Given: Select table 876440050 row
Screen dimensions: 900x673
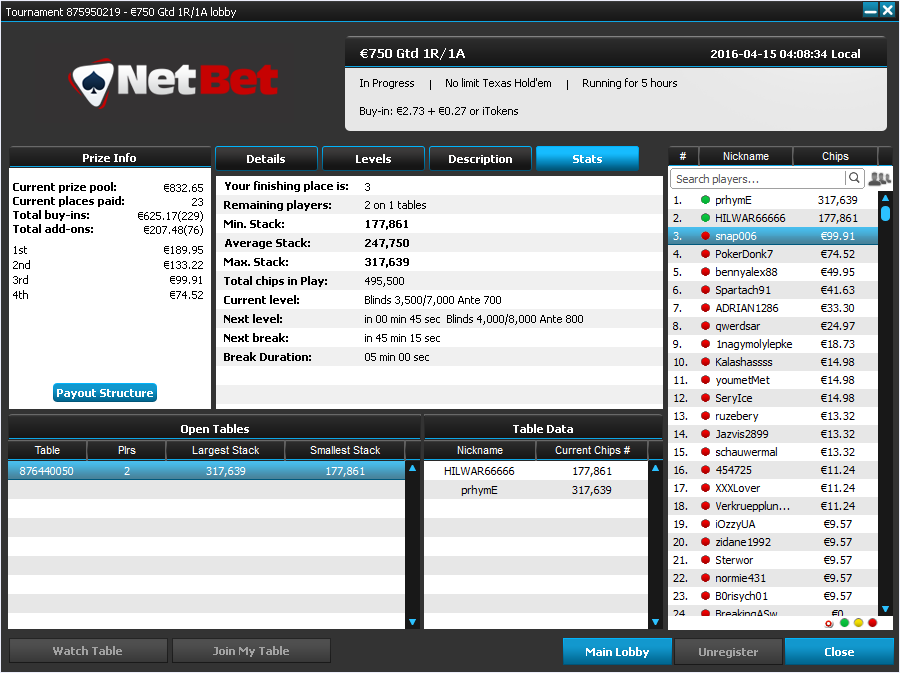Looking at the screenshot, I should pos(207,471).
